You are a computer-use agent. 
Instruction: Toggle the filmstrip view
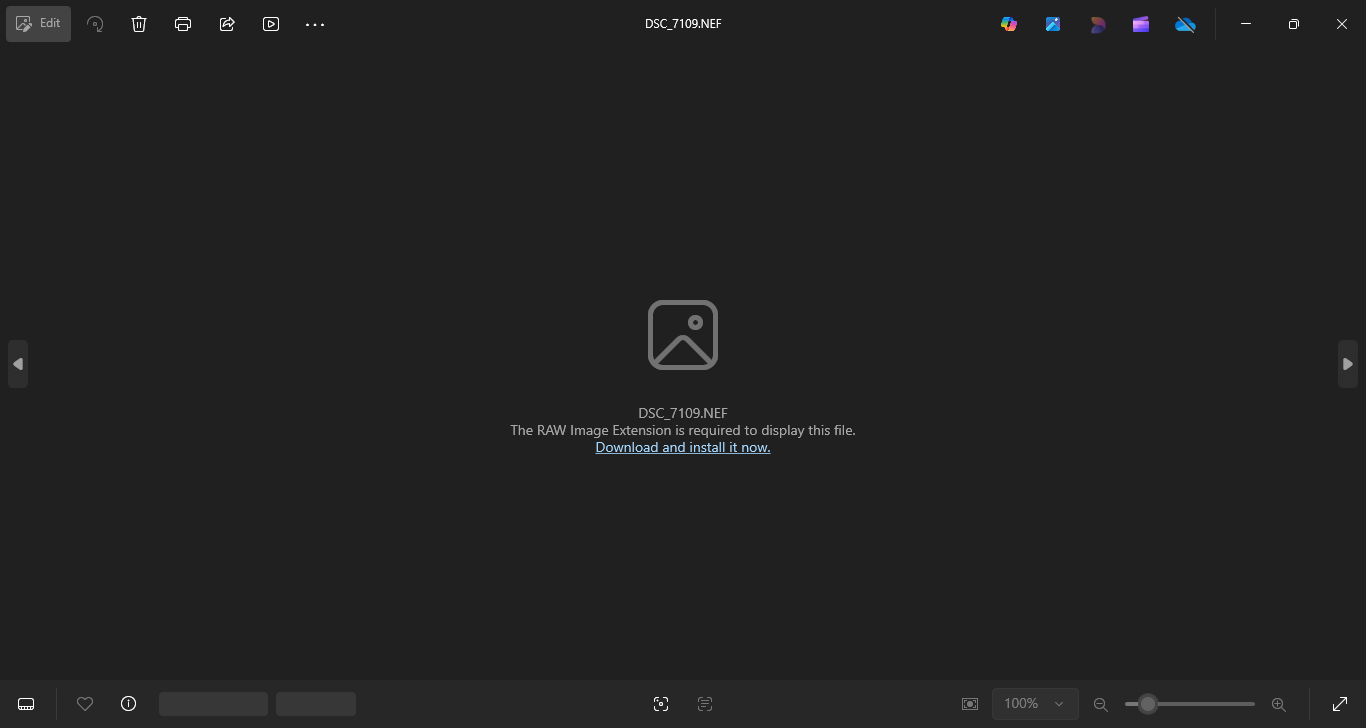26,704
